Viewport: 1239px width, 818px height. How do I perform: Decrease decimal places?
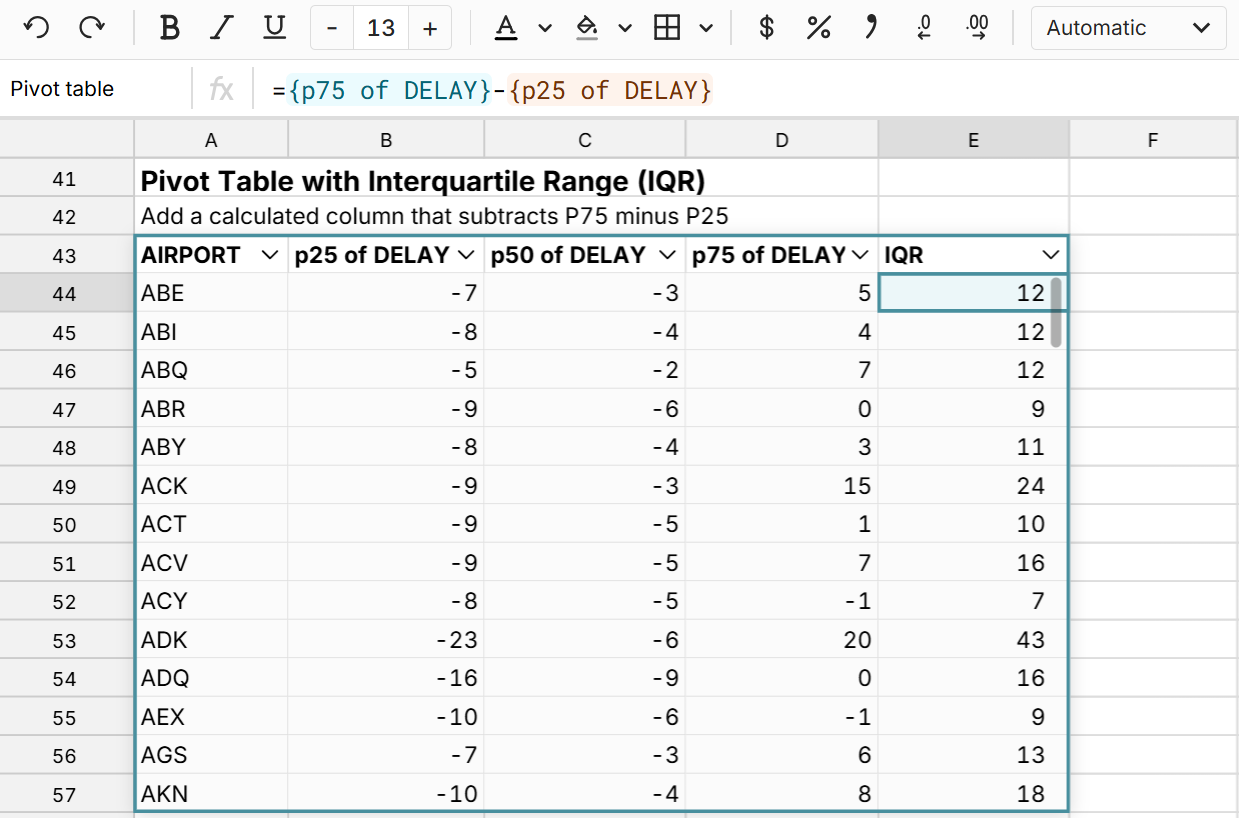(922, 27)
